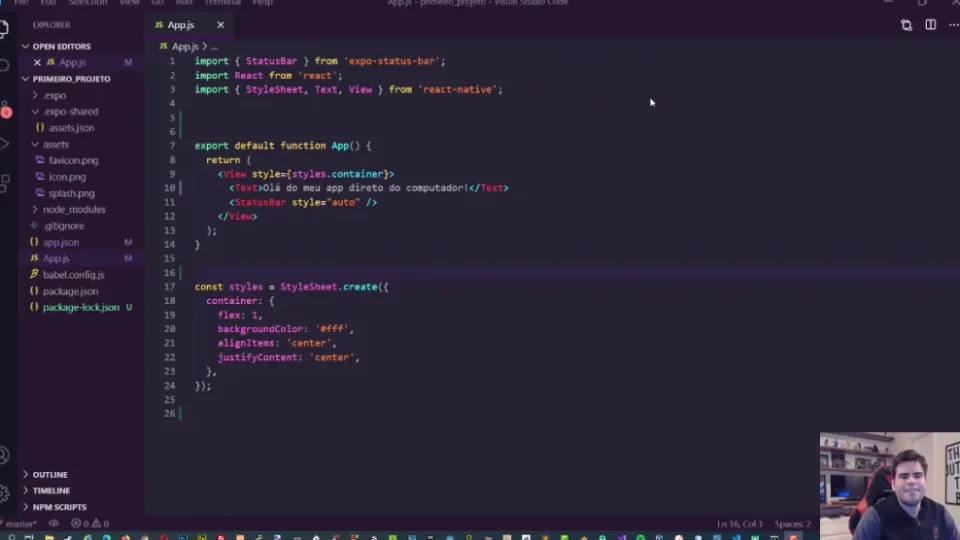Open Source Control view with badge

point(5,110)
